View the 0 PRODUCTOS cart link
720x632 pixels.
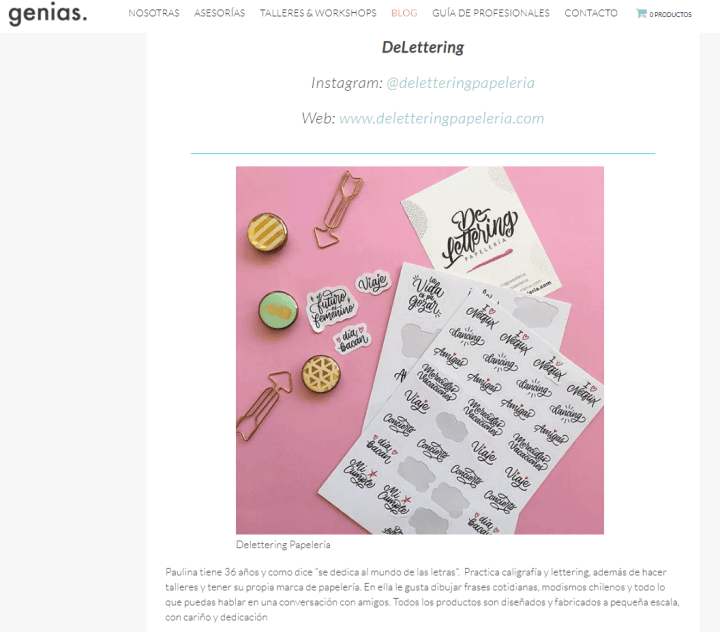(670, 14)
